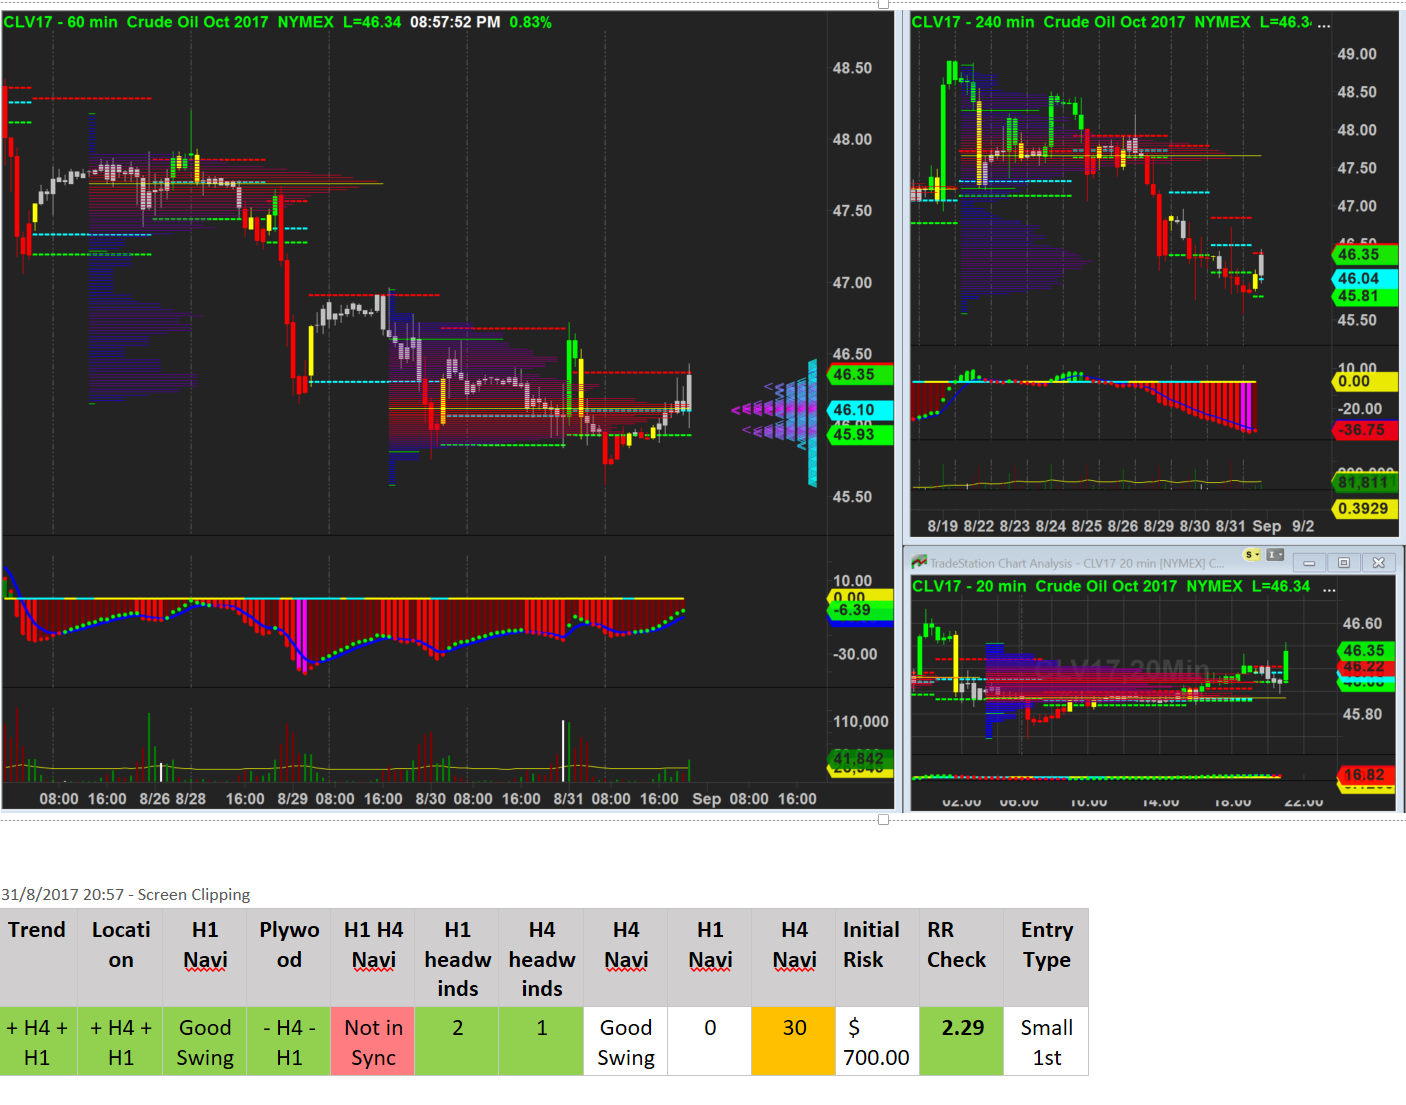
Task: Select the H1 headwinds header cell
Action: (x=457, y=957)
